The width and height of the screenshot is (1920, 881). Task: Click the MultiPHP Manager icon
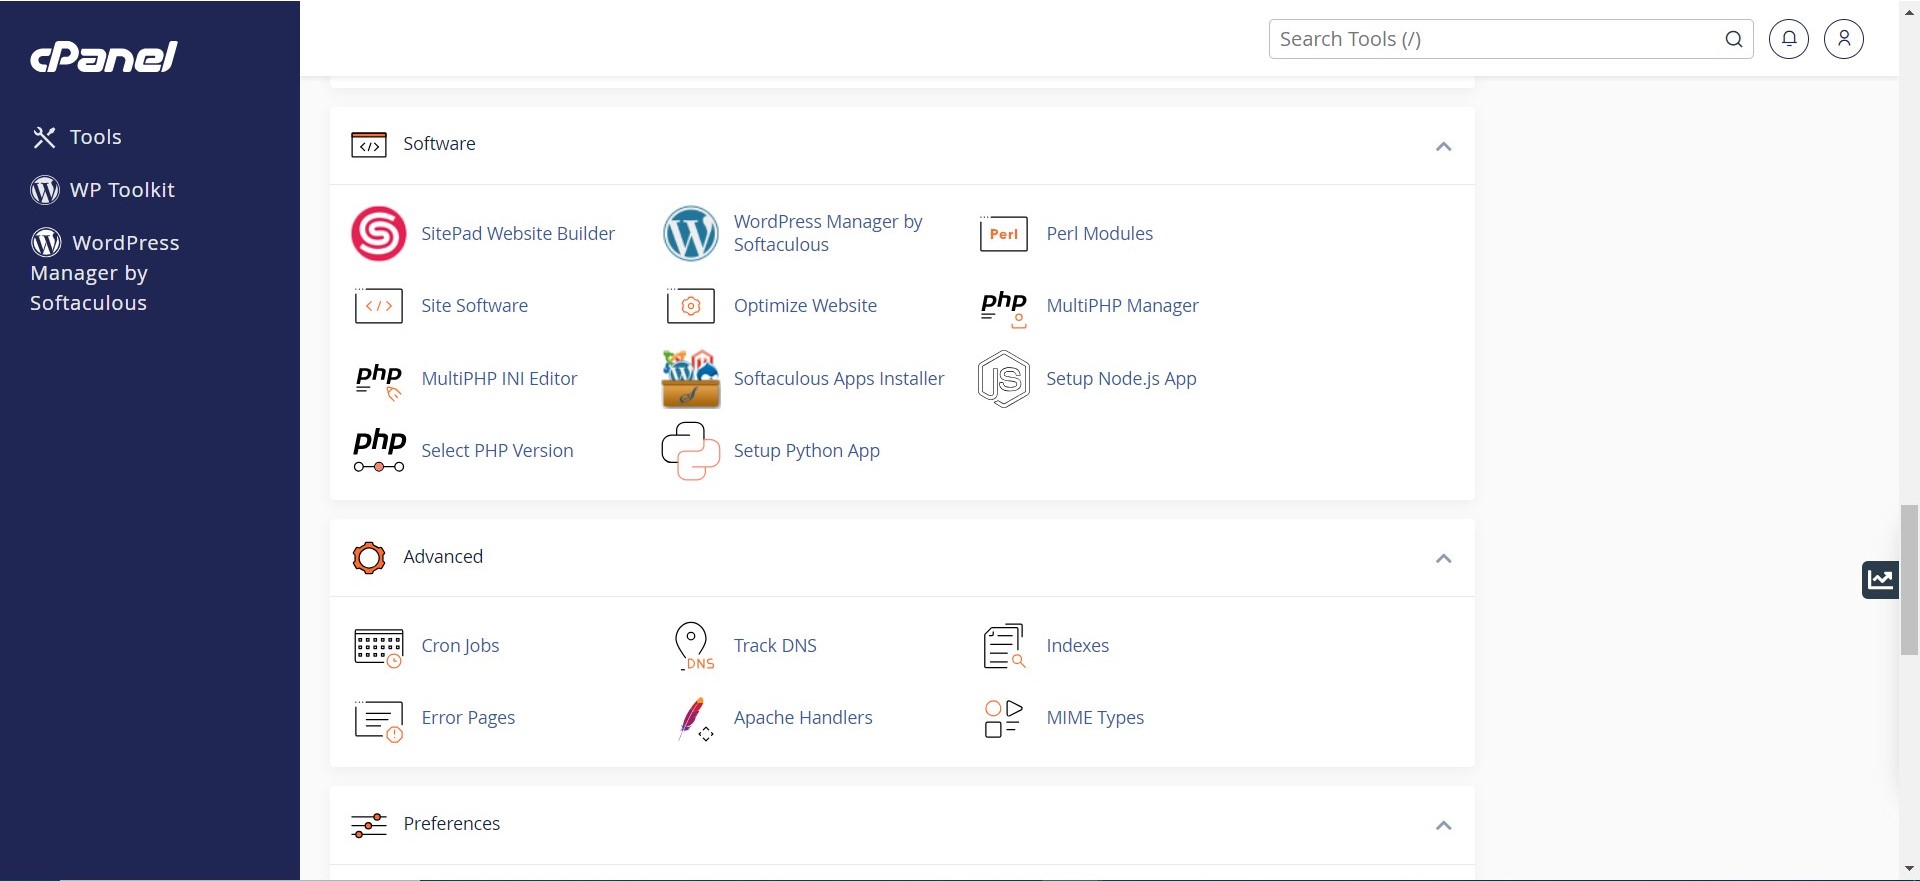click(1003, 308)
